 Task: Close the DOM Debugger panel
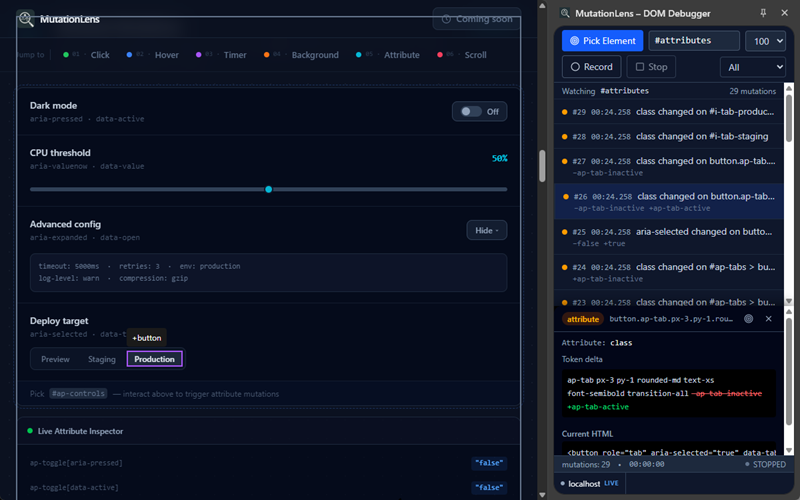(x=785, y=13)
